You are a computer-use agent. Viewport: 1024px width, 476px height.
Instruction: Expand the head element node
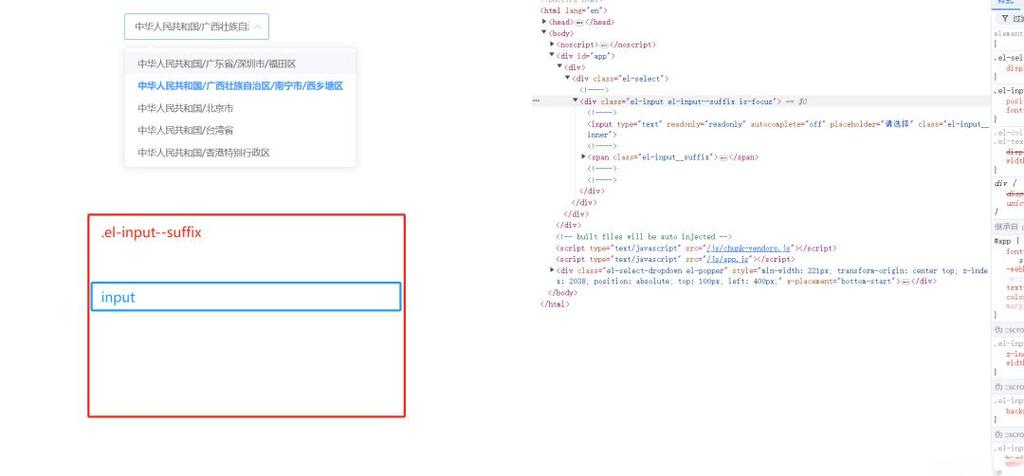545,21
